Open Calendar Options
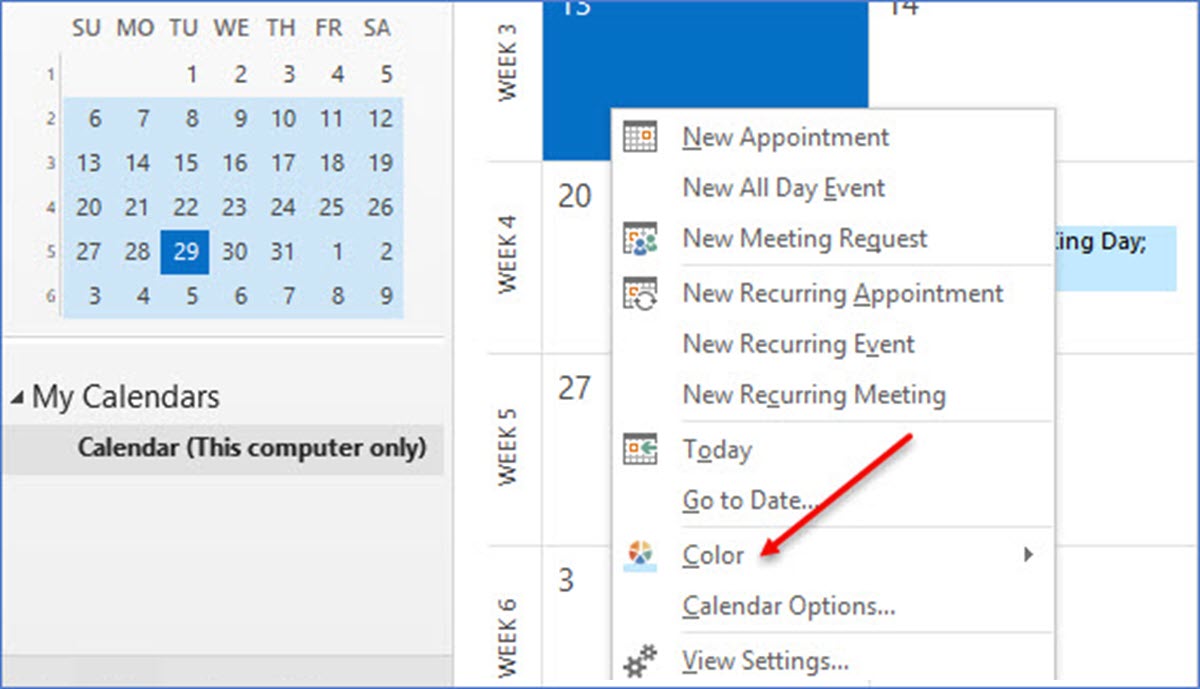 pyautogui.click(x=789, y=607)
